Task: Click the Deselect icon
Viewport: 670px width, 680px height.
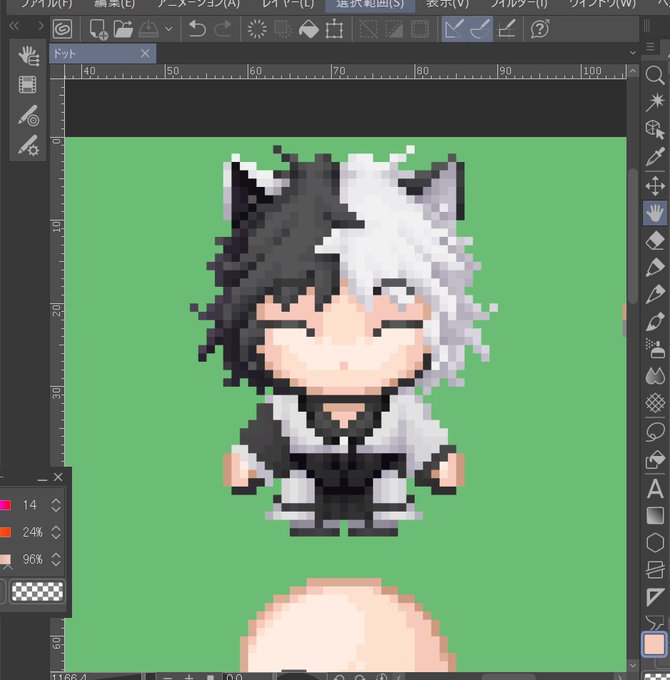Action: click(x=369, y=29)
